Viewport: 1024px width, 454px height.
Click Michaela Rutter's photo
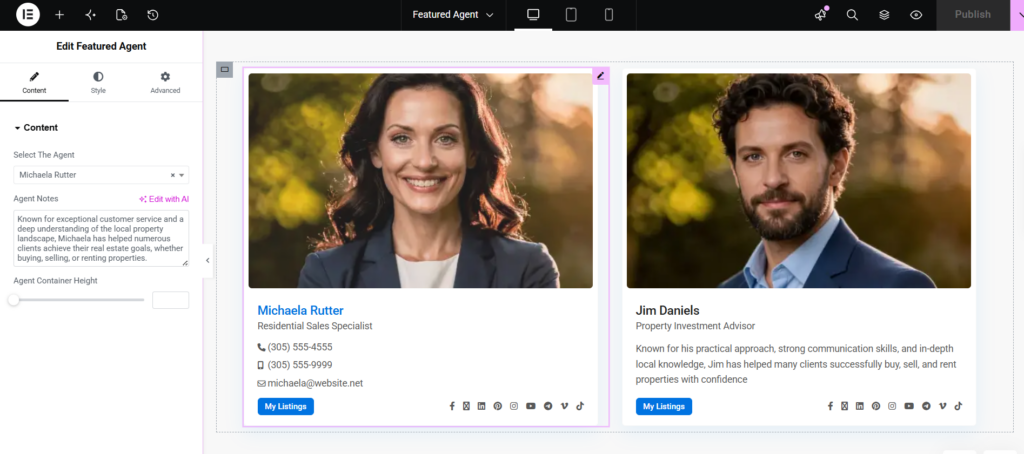[x=421, y=180]
